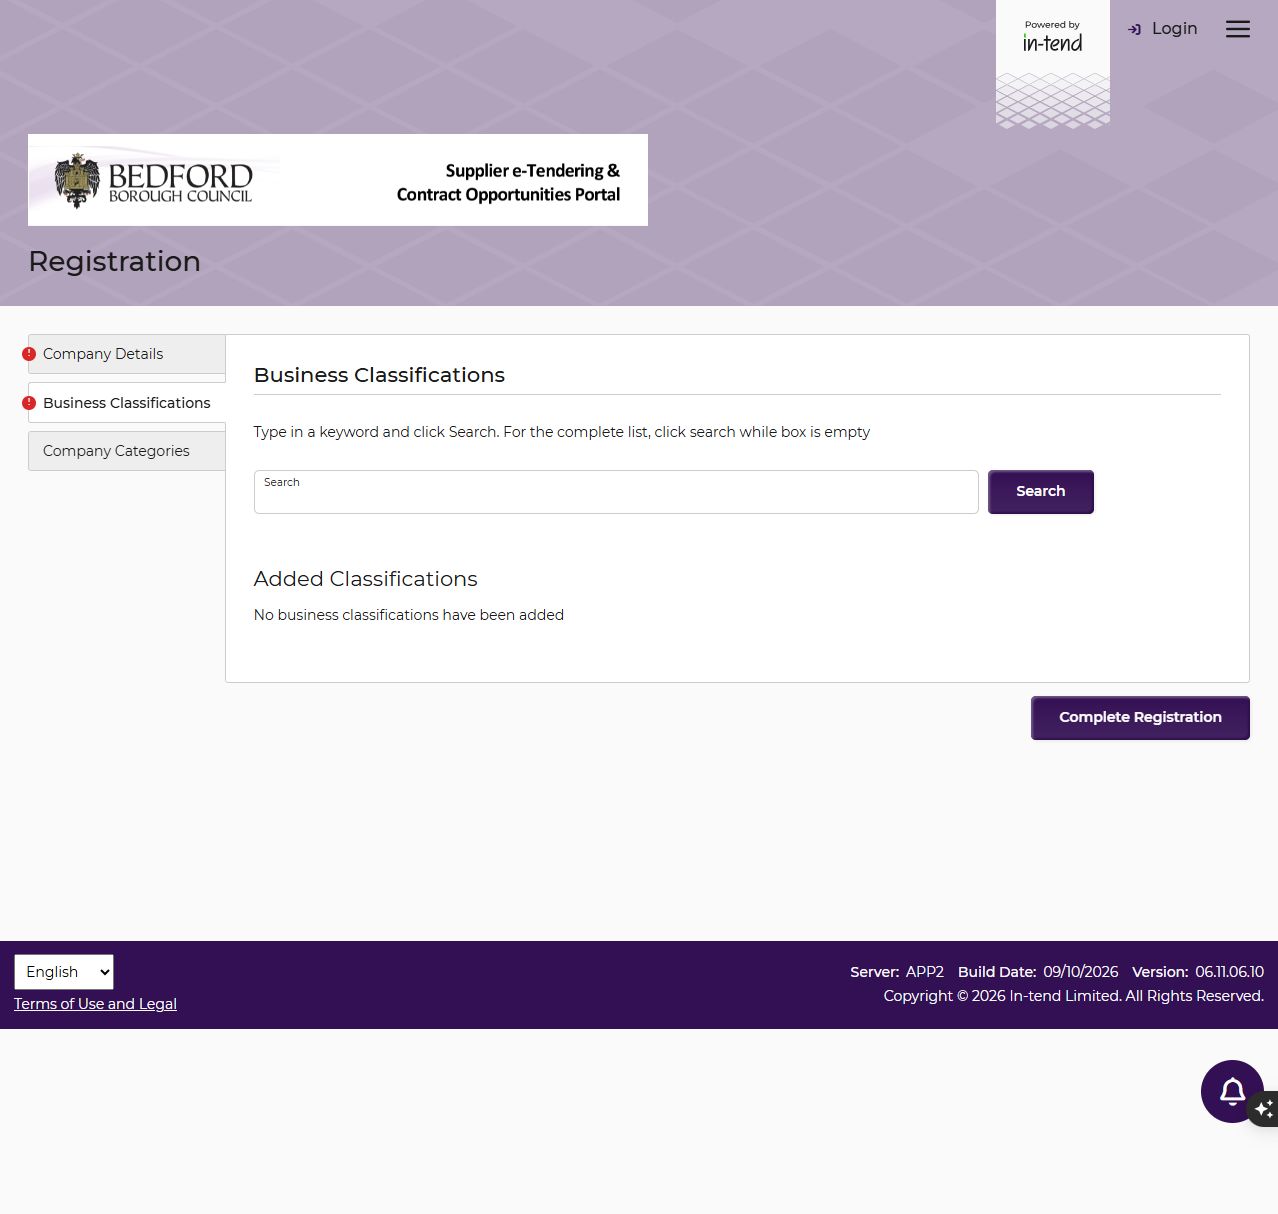
Task: Click the 'Type in a keyword' instruction text
Action: coord(562,432)
